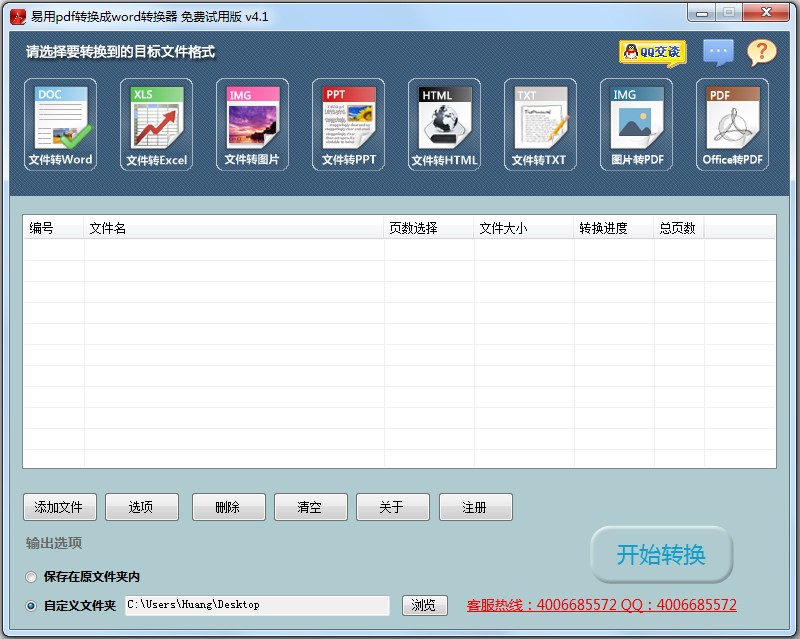
Task: Choose the 文件转图片 conversion mode
Action: 252,124
